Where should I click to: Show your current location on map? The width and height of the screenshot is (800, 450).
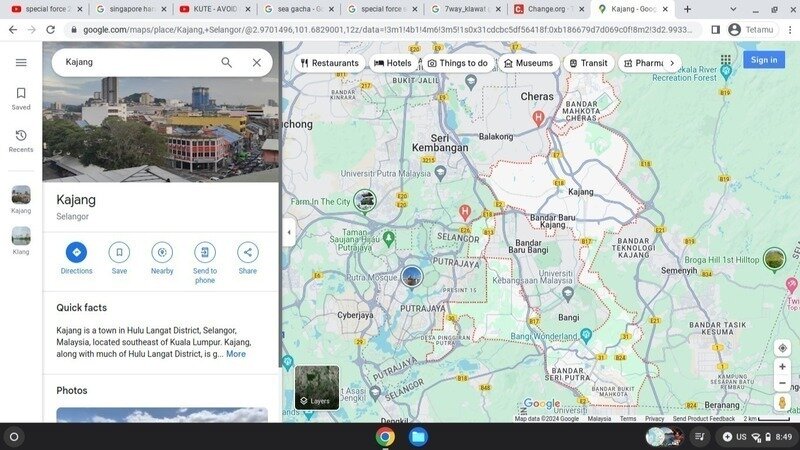point(782,347)
